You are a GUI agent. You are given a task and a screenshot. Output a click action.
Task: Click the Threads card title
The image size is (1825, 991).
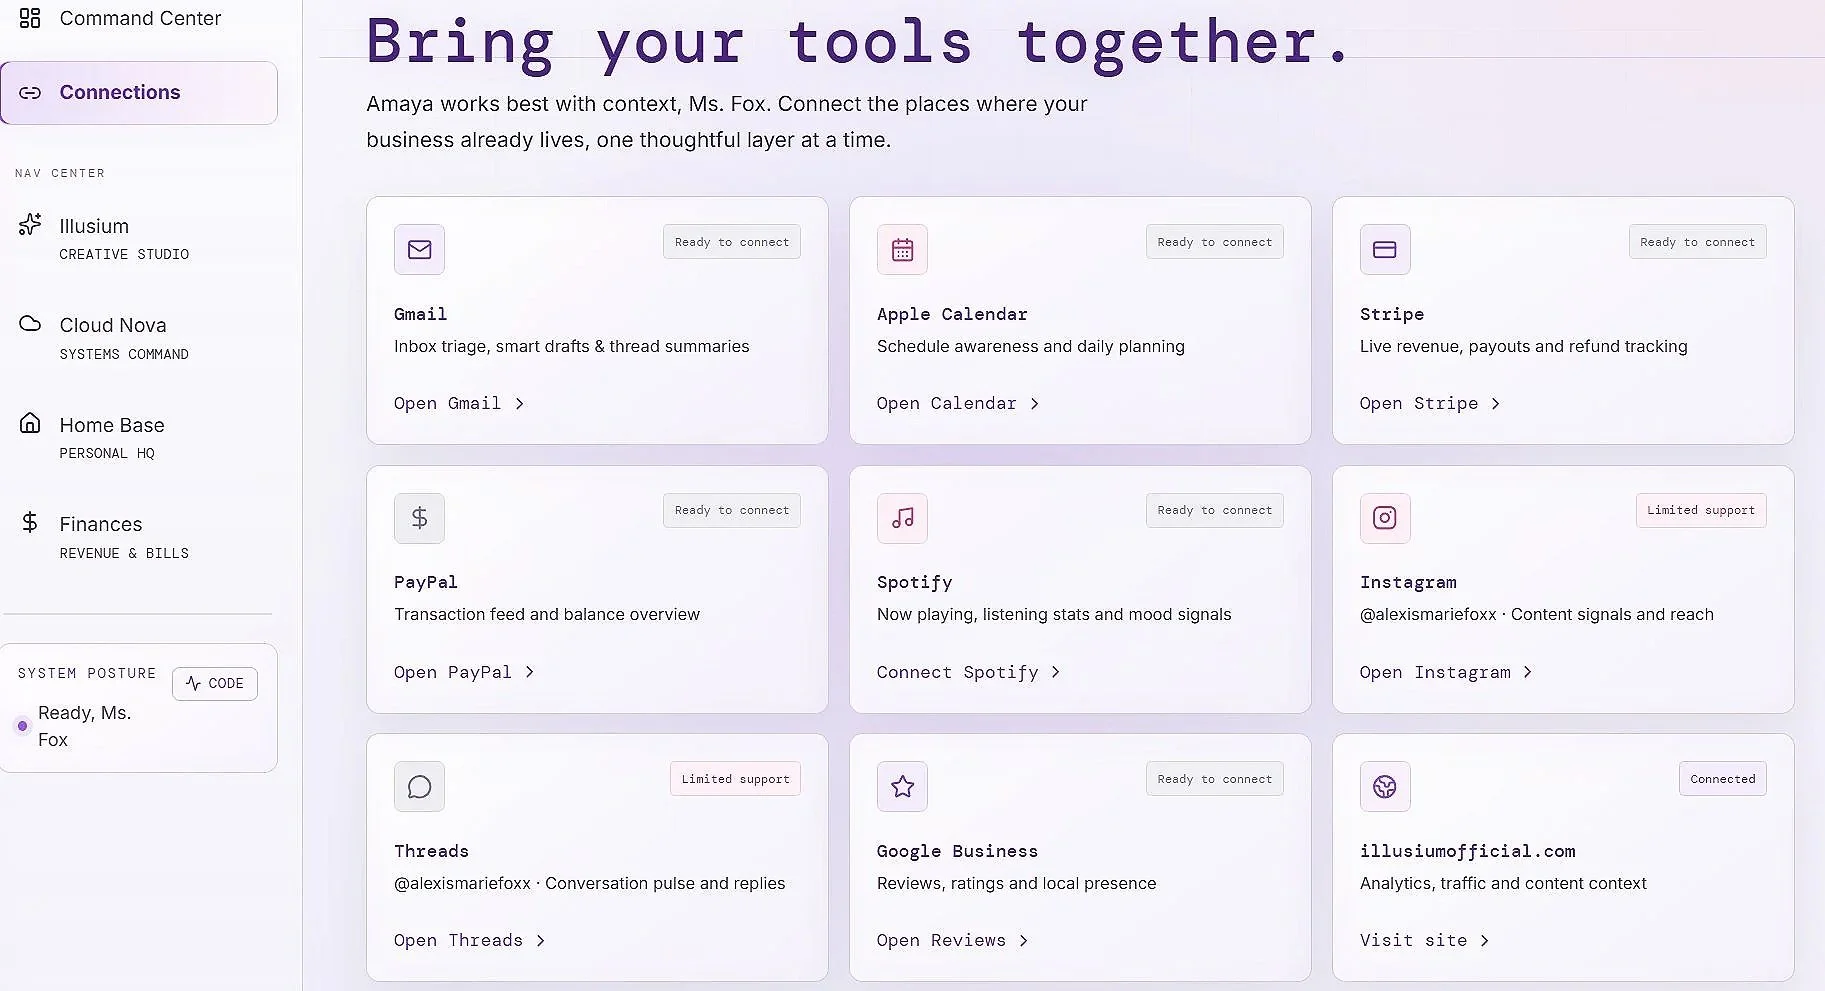click(x=431, y=851)
